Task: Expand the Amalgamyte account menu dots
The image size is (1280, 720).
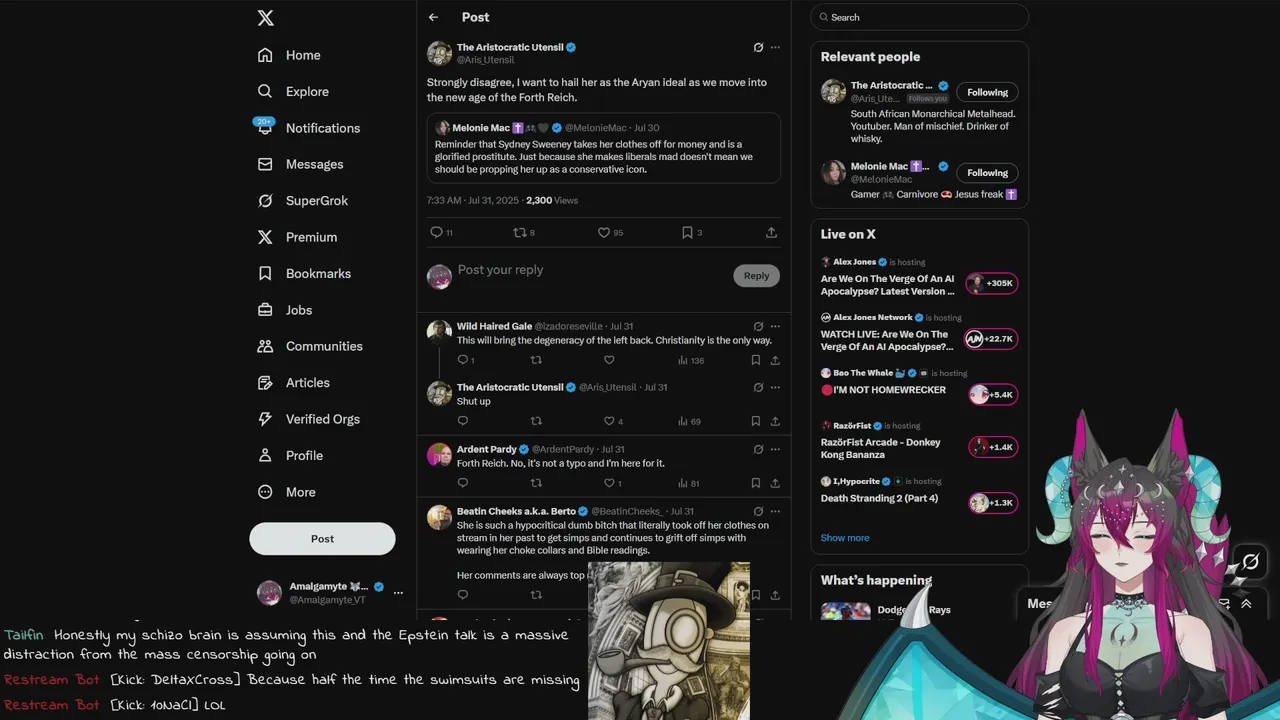Action: tap(398, 593)
